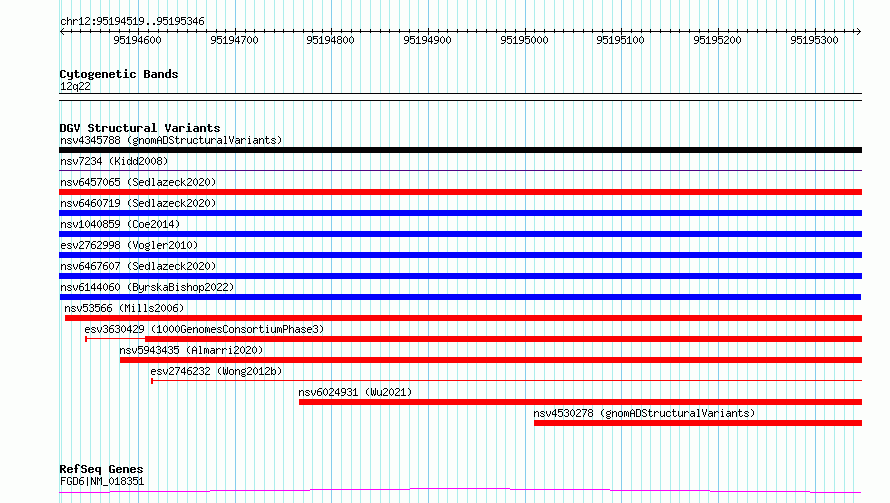
Task: Click the magenta FGD6 gene line
Action: pos(460,491)
